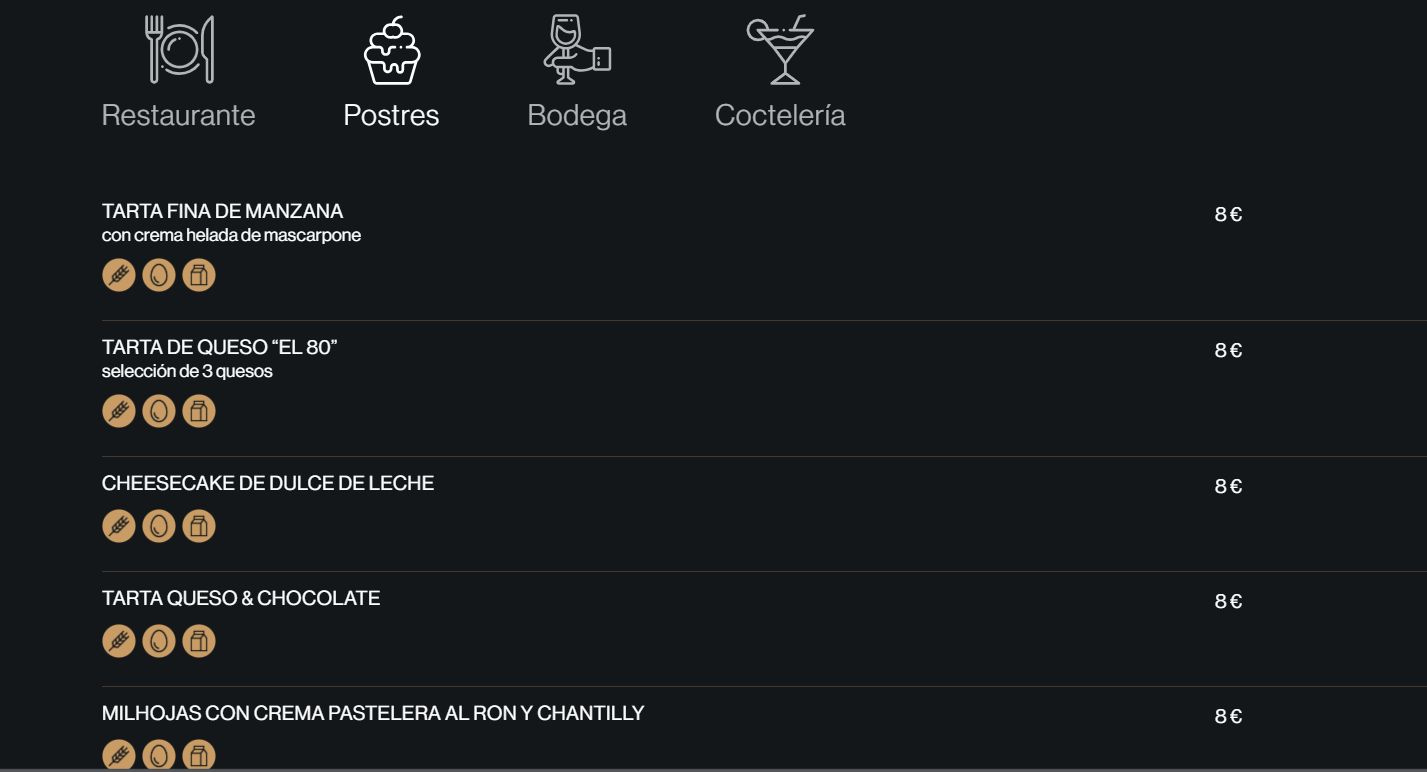Click gluten allergen icon under Tarta Queso & Chocolate

(x=119, y=641)
